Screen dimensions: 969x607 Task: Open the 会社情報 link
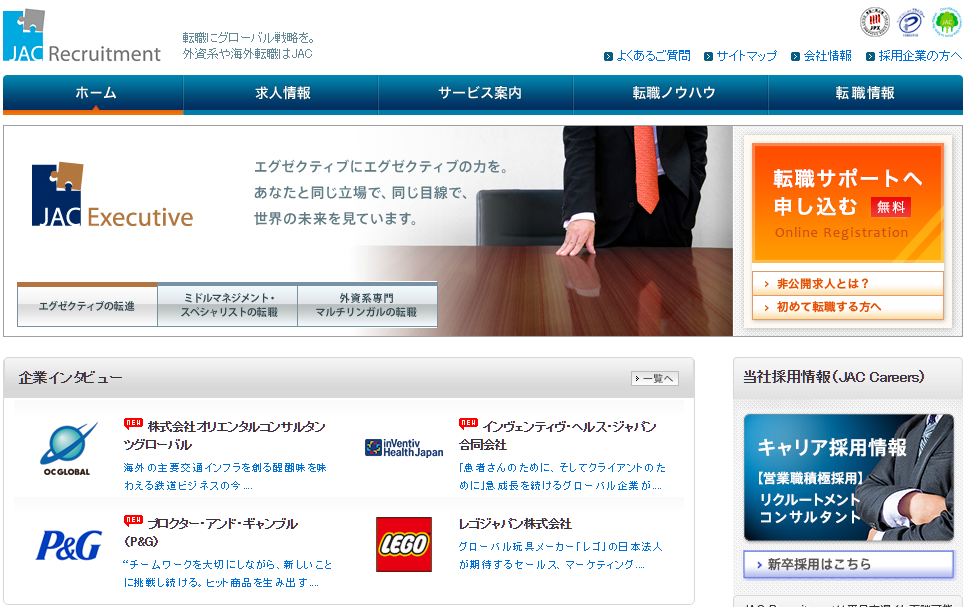[827, 56]
